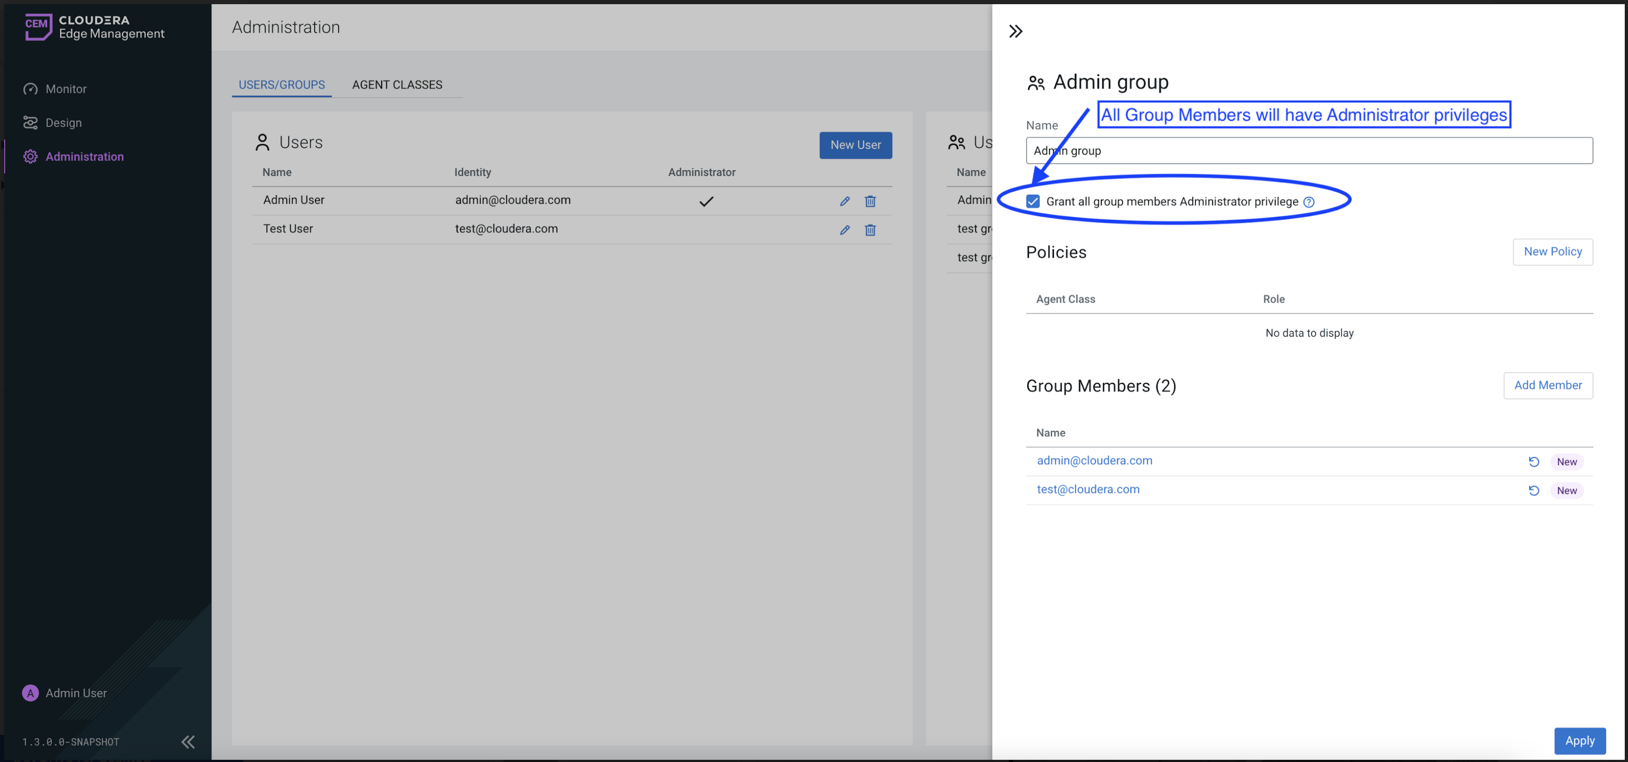Select the Users/Groups tab
This screenshot has height=762, width=1628.
281,85
